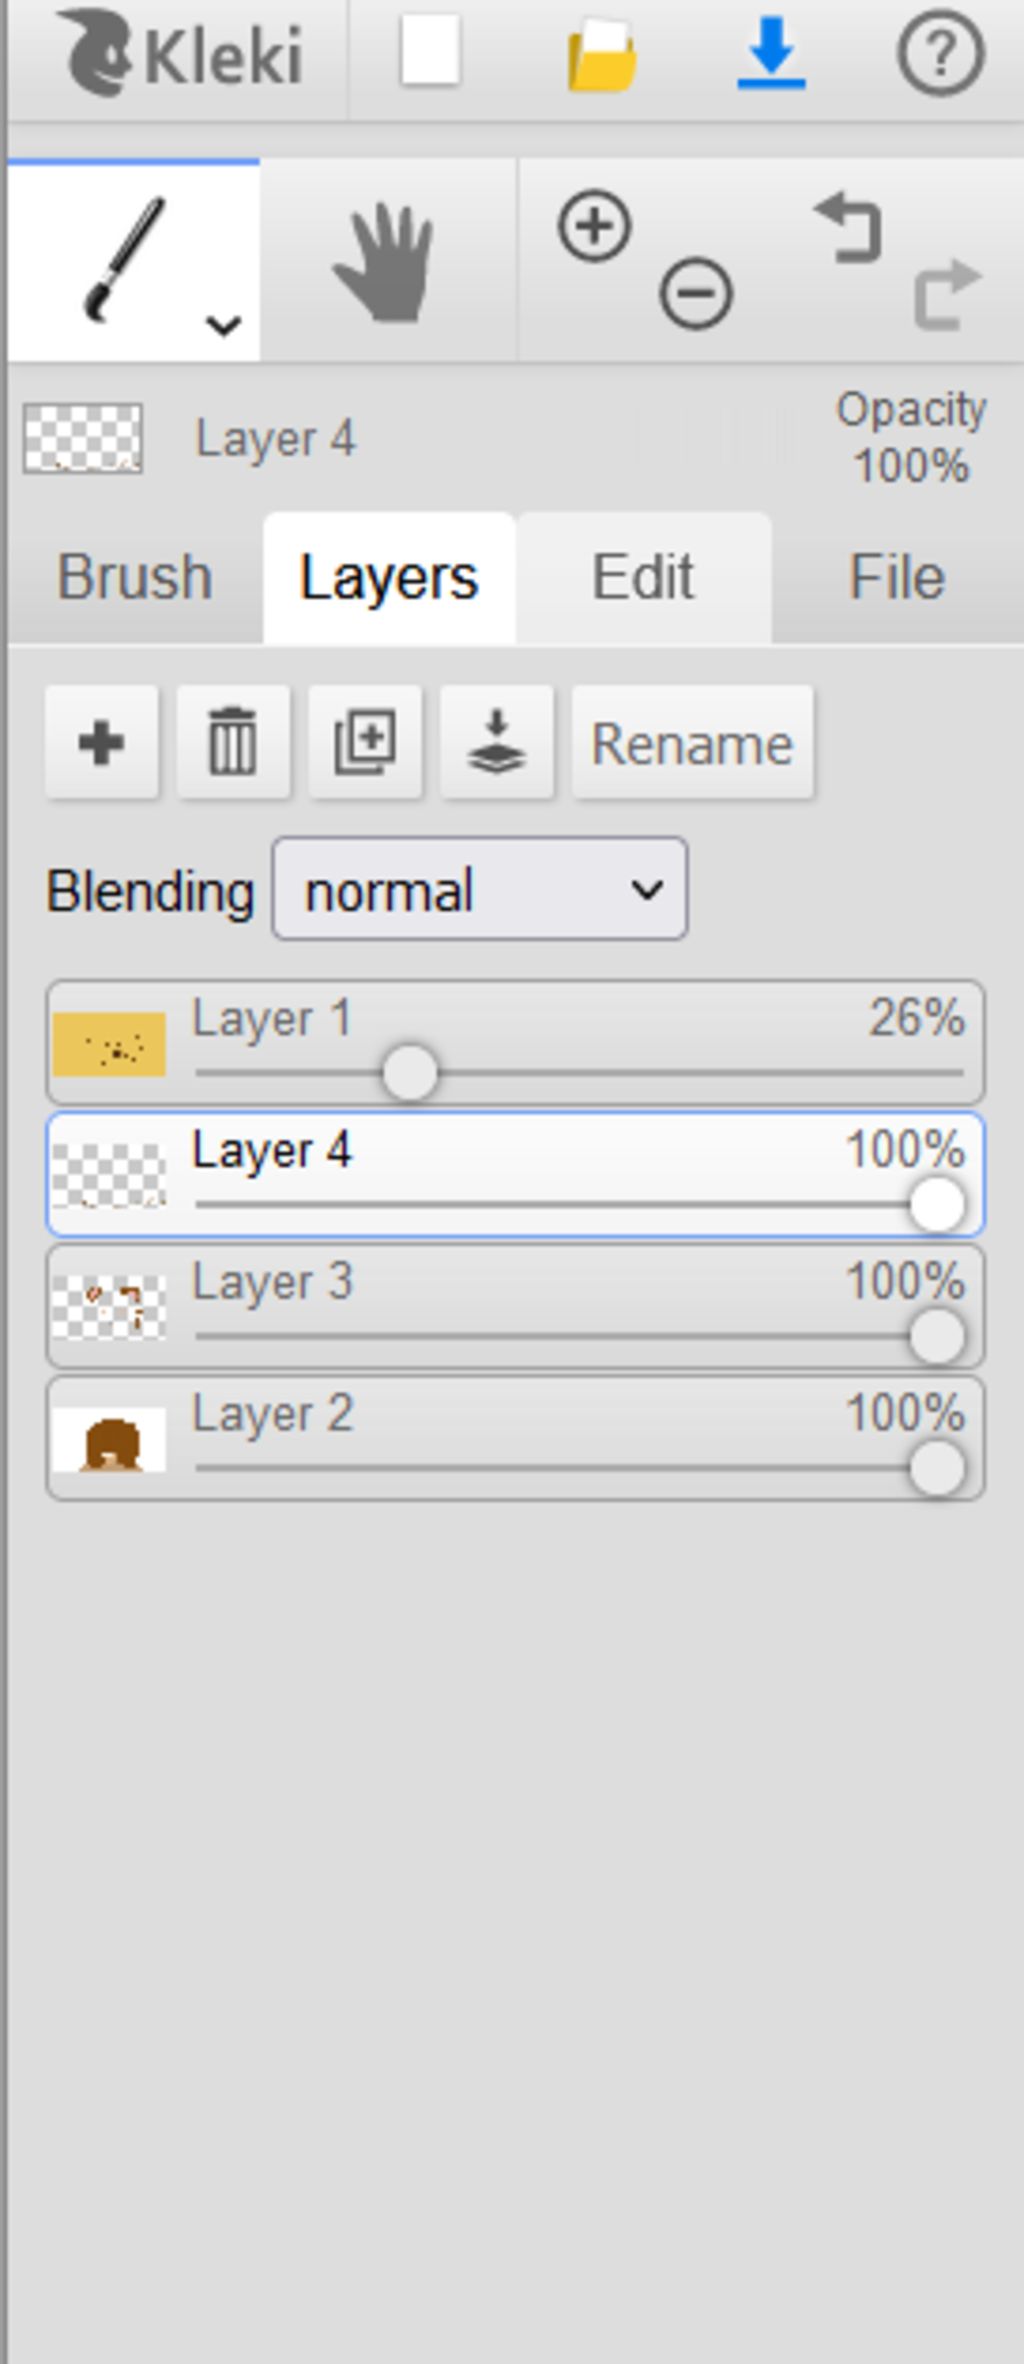Delete the layer with the trash icon

coord(233,743)
